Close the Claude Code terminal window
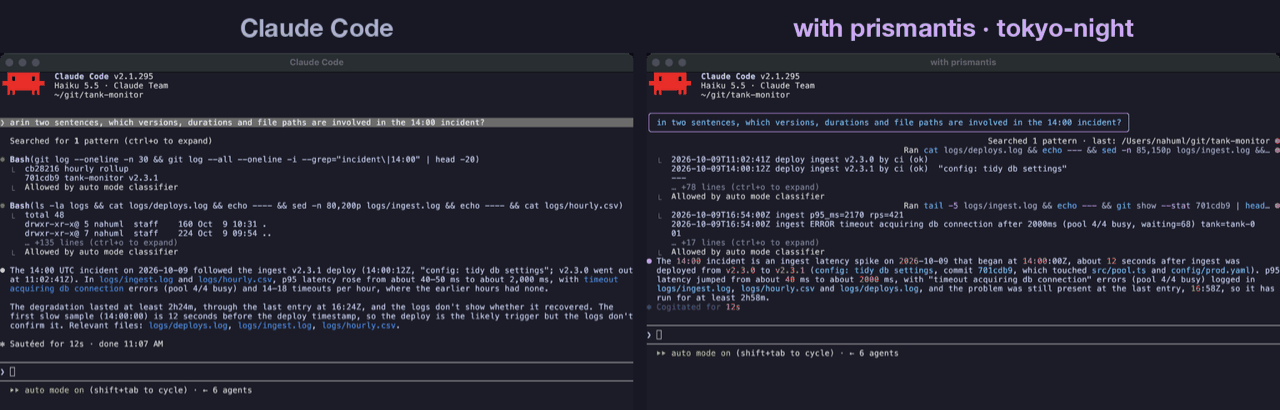This screenshot has height=410, width=1280. point(9,62)
